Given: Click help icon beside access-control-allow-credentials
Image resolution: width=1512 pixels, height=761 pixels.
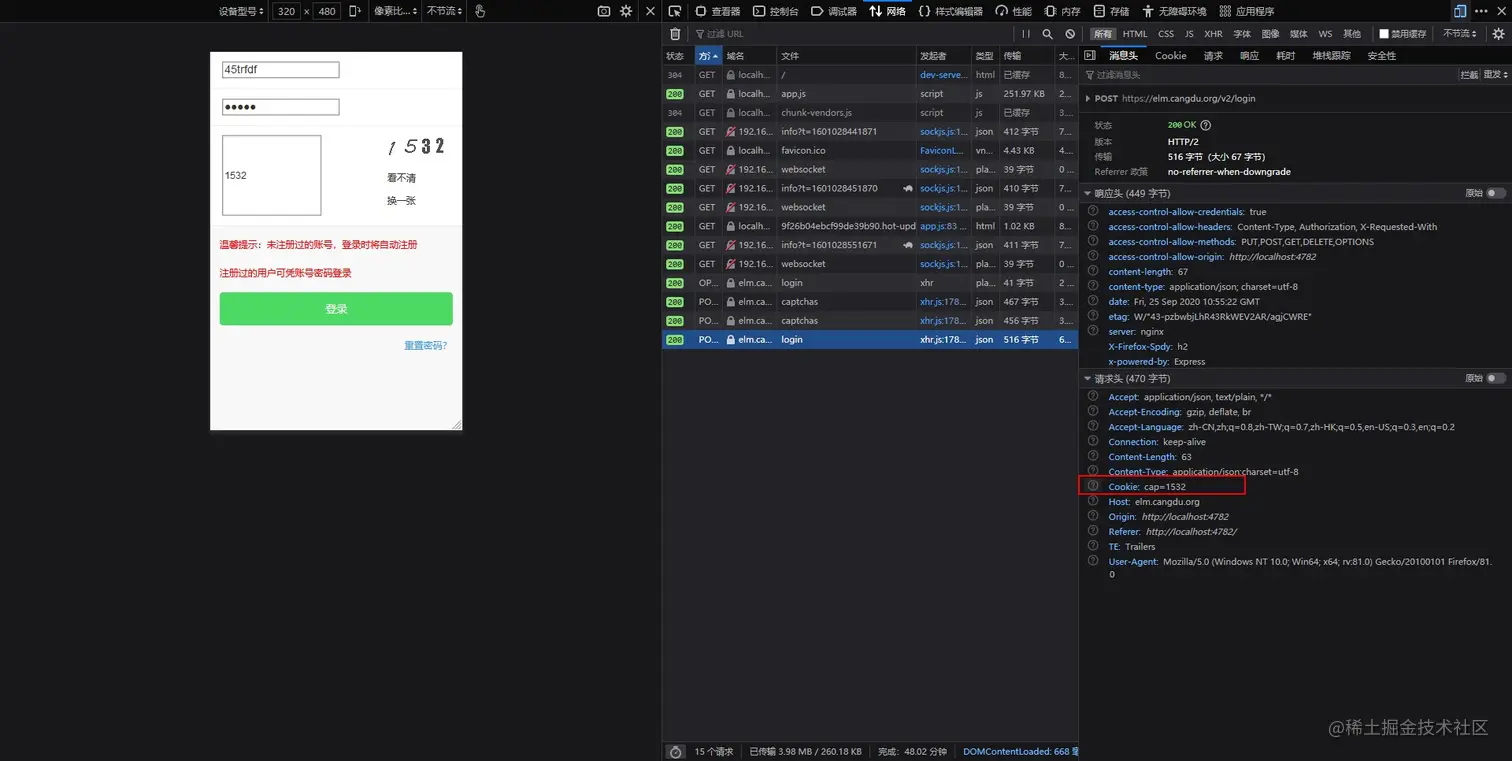Looking at the screenshot, I should pos(1093,212).
